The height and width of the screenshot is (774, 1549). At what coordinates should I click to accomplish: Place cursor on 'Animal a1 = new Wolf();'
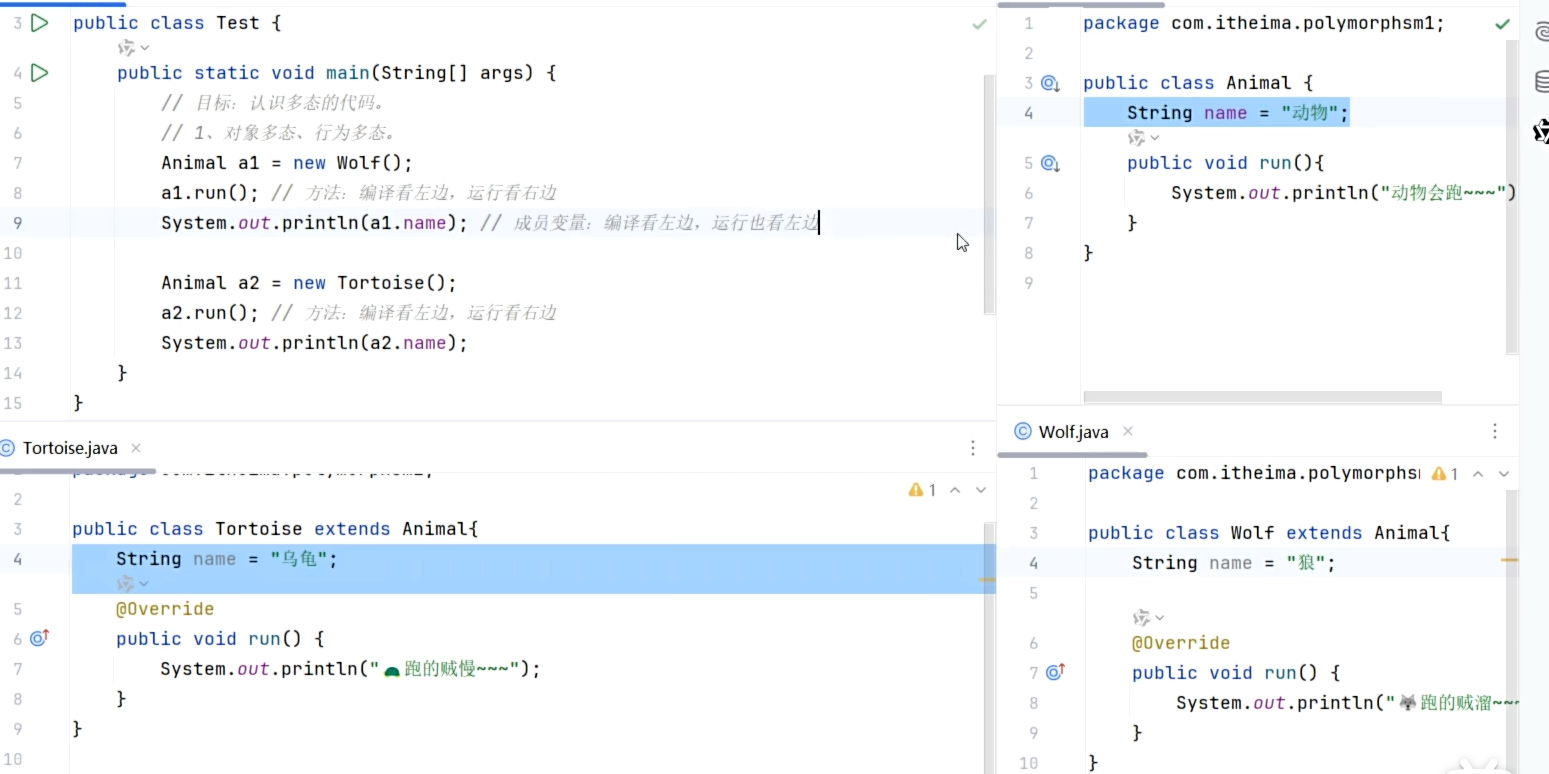tap(286, 163)
